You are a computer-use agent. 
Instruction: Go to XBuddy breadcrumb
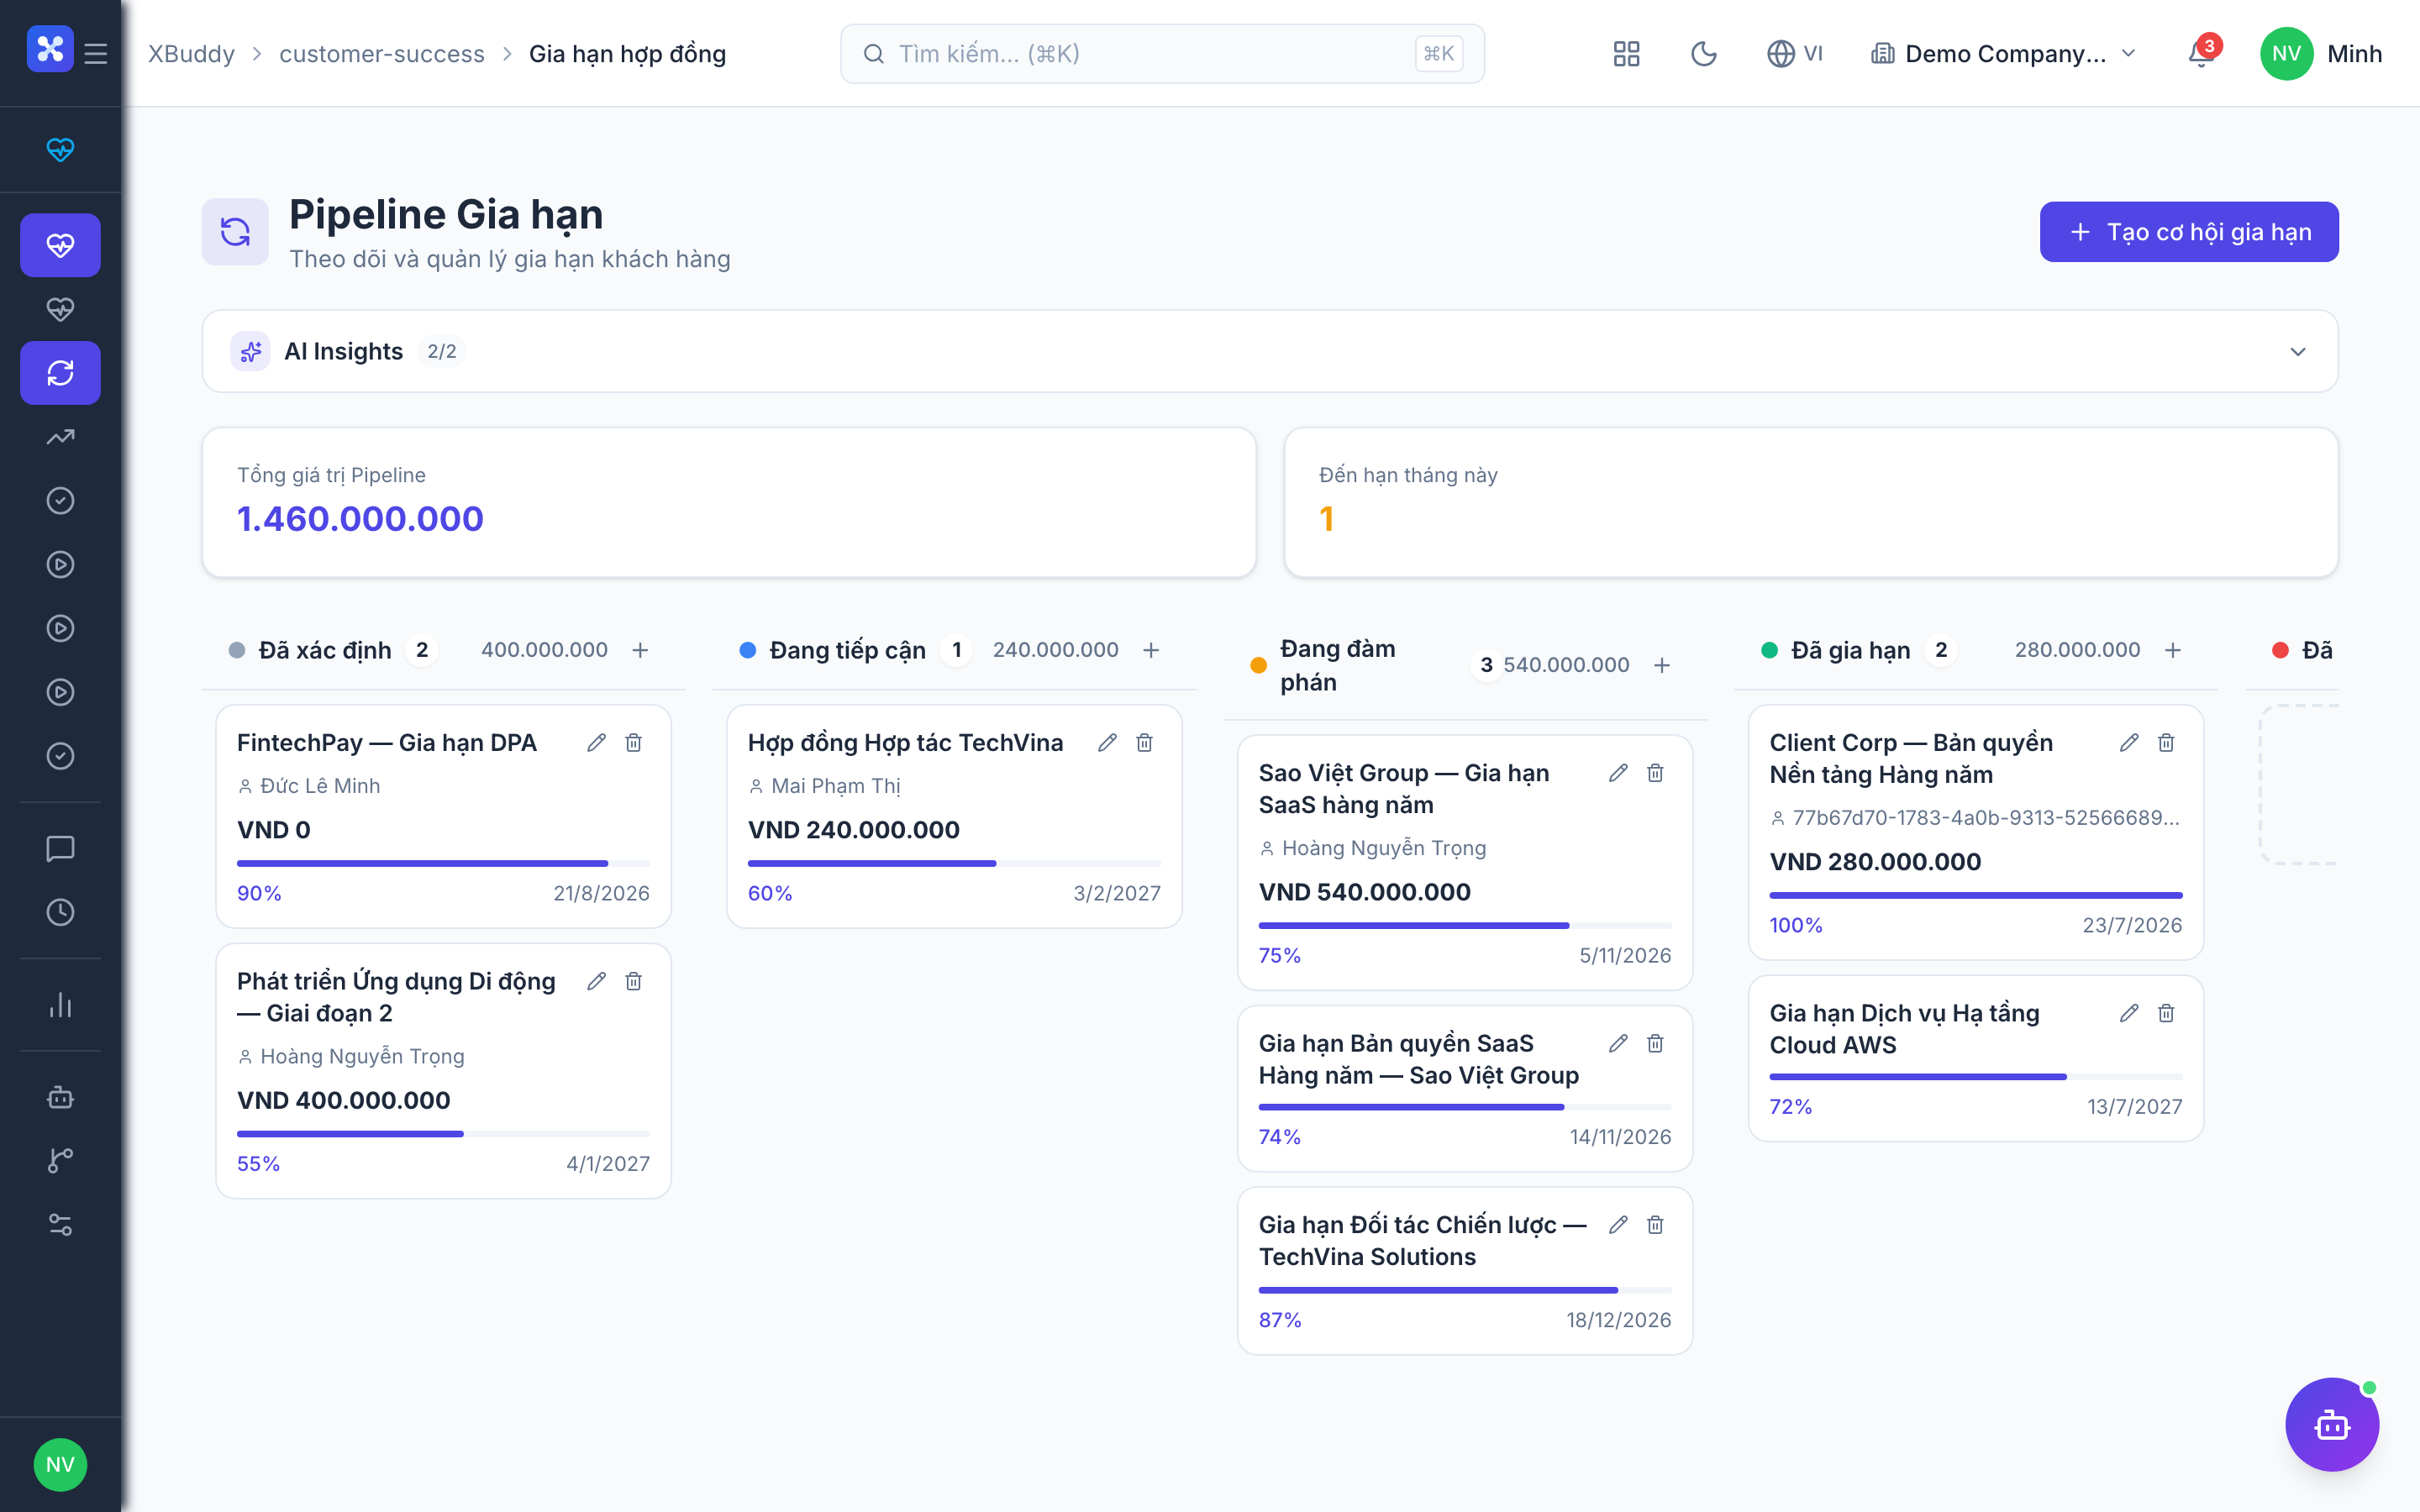point(192,54)
